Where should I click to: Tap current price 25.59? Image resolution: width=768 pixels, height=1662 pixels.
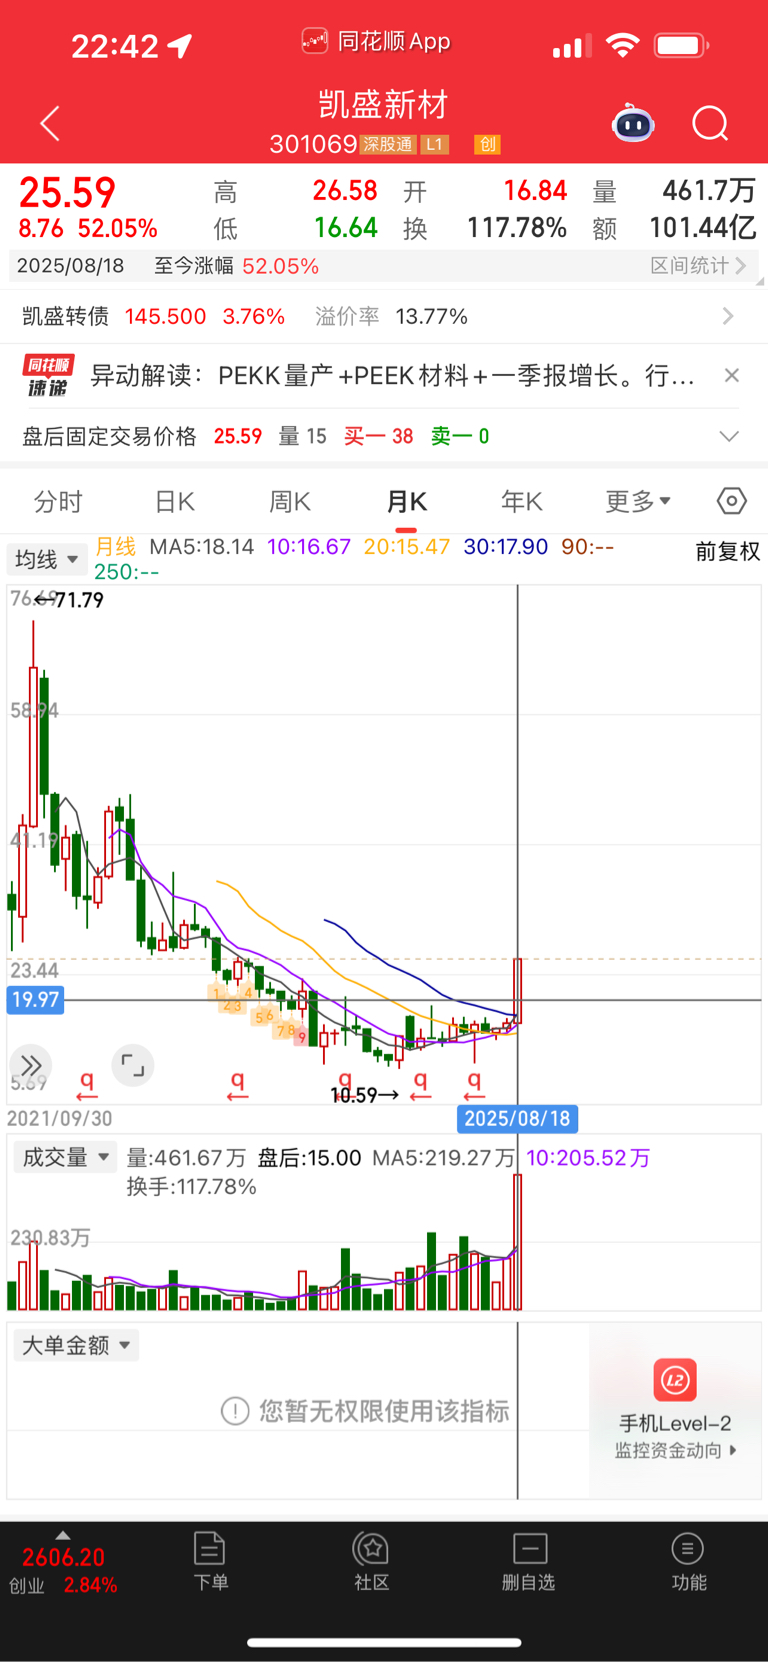click(x=67, y=192)
